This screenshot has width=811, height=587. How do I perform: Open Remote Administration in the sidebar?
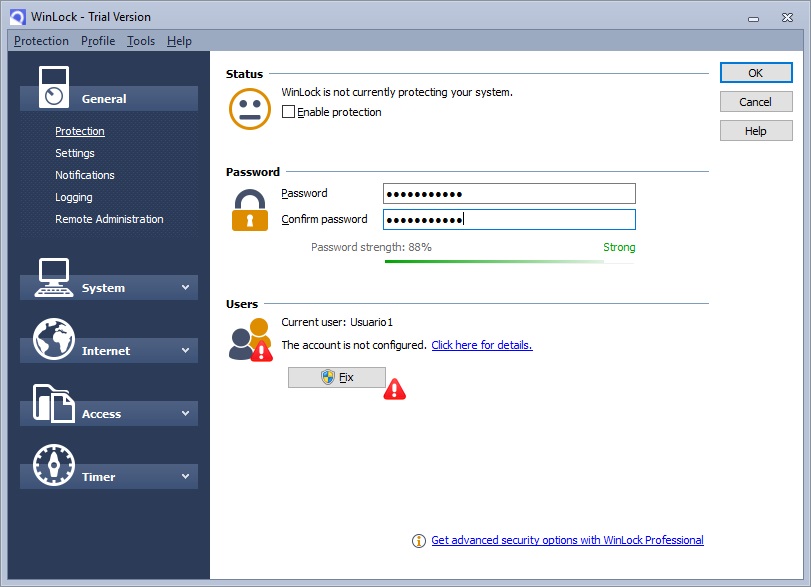point(109,219)
